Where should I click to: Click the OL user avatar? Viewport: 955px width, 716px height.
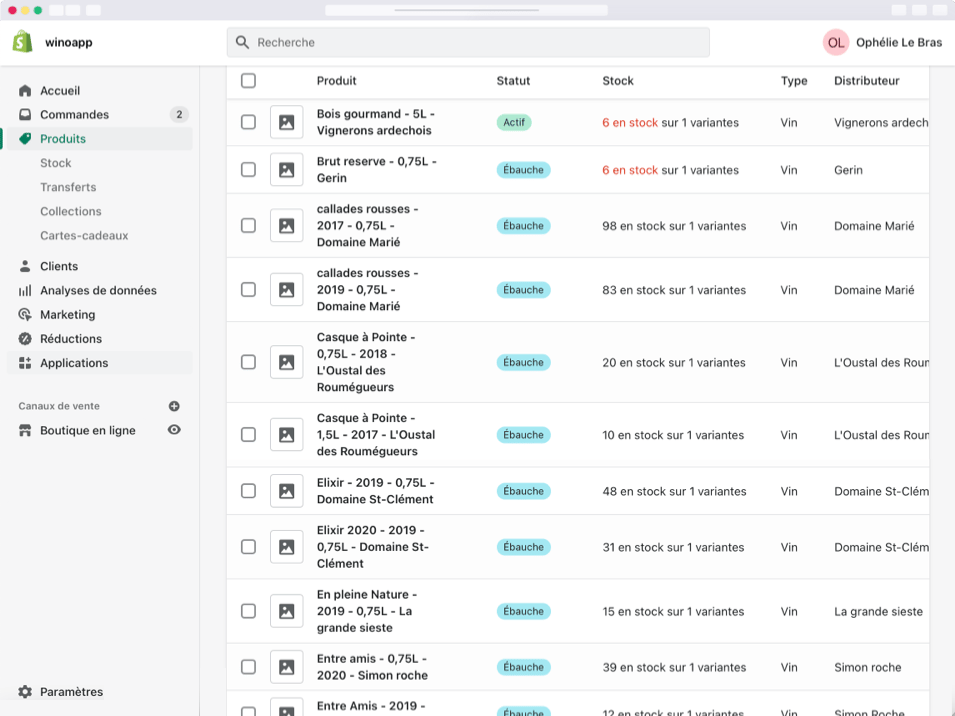836,43
